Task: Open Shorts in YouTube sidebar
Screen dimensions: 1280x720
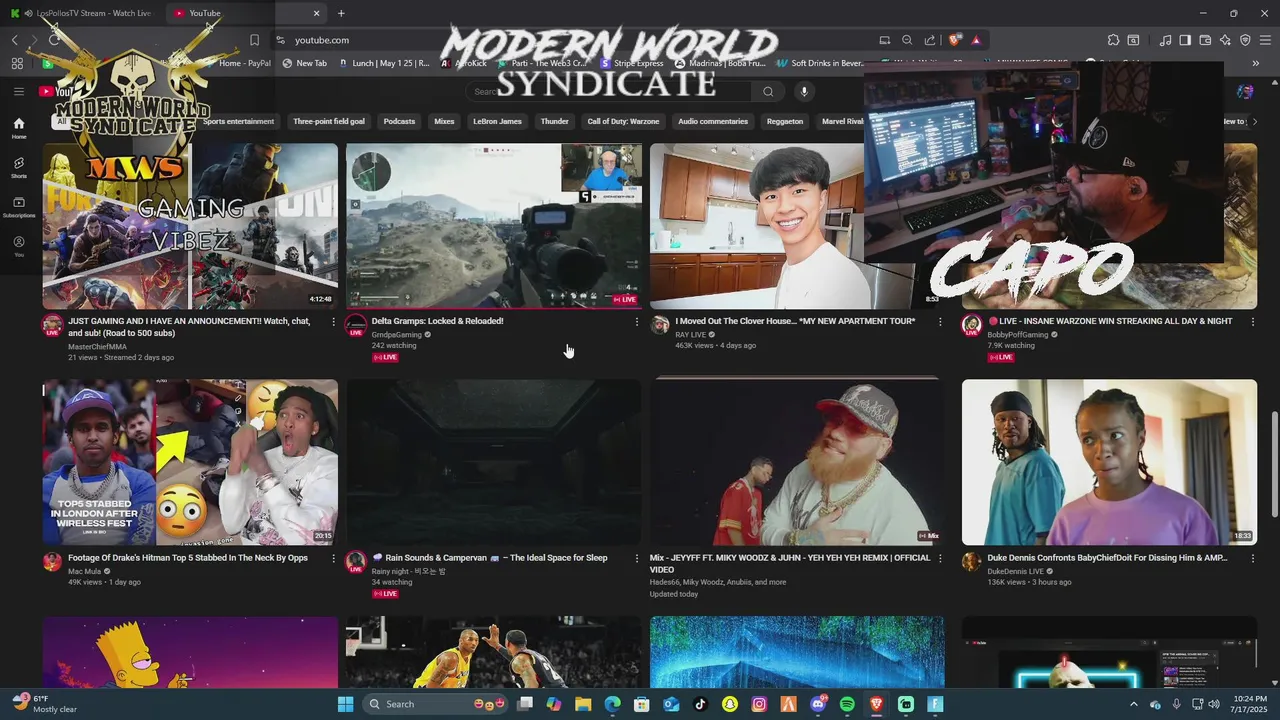Action: (18, 167)
